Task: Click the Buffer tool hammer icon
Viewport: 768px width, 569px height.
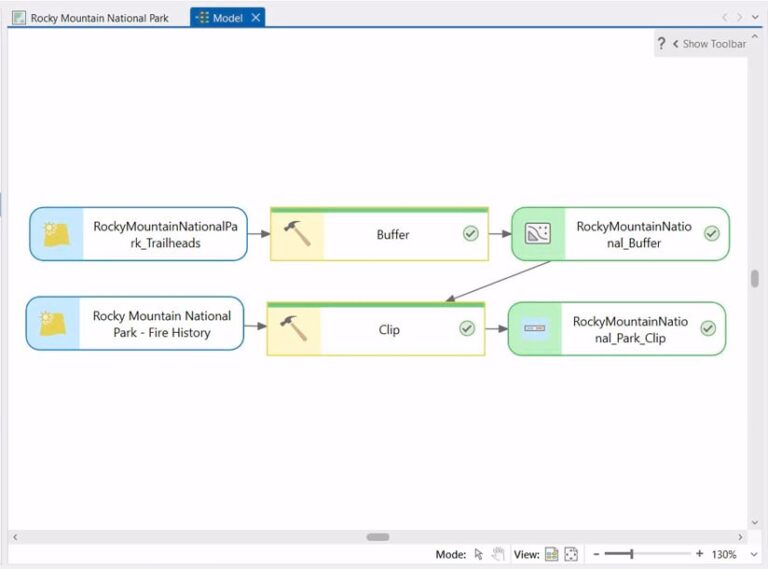Action: pos(297,233)
